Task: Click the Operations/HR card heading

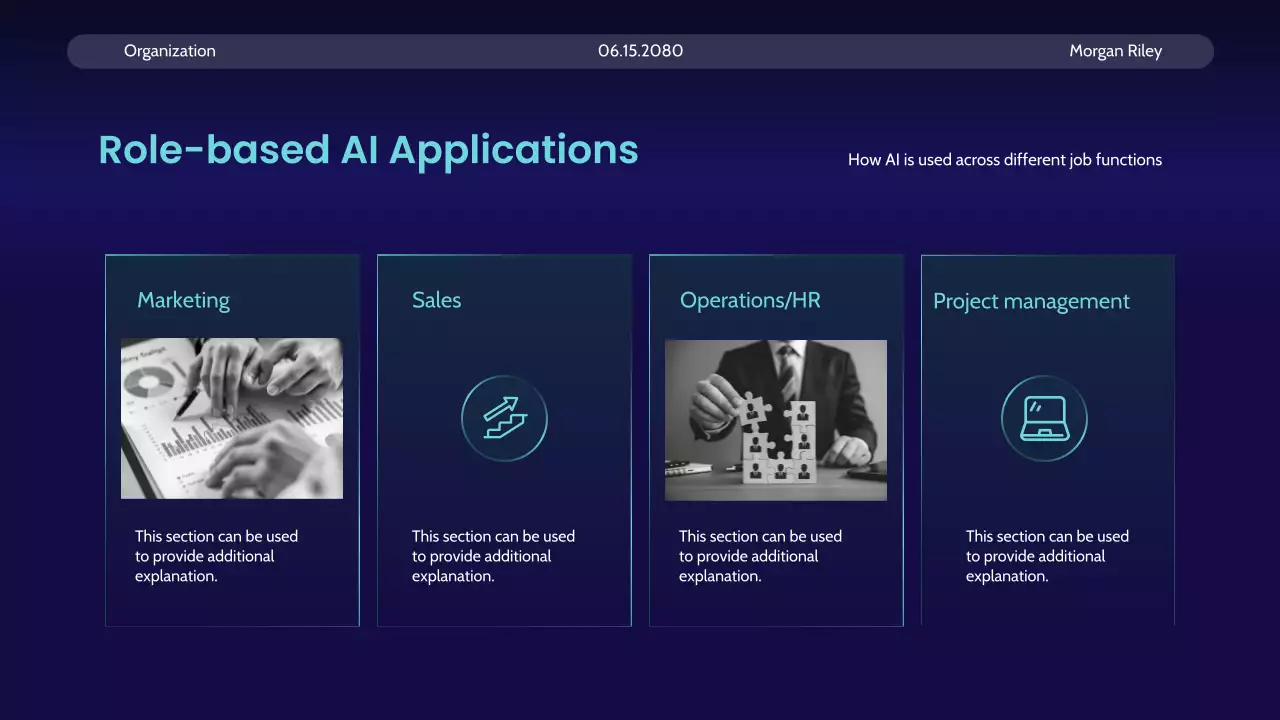Action: 750,300
